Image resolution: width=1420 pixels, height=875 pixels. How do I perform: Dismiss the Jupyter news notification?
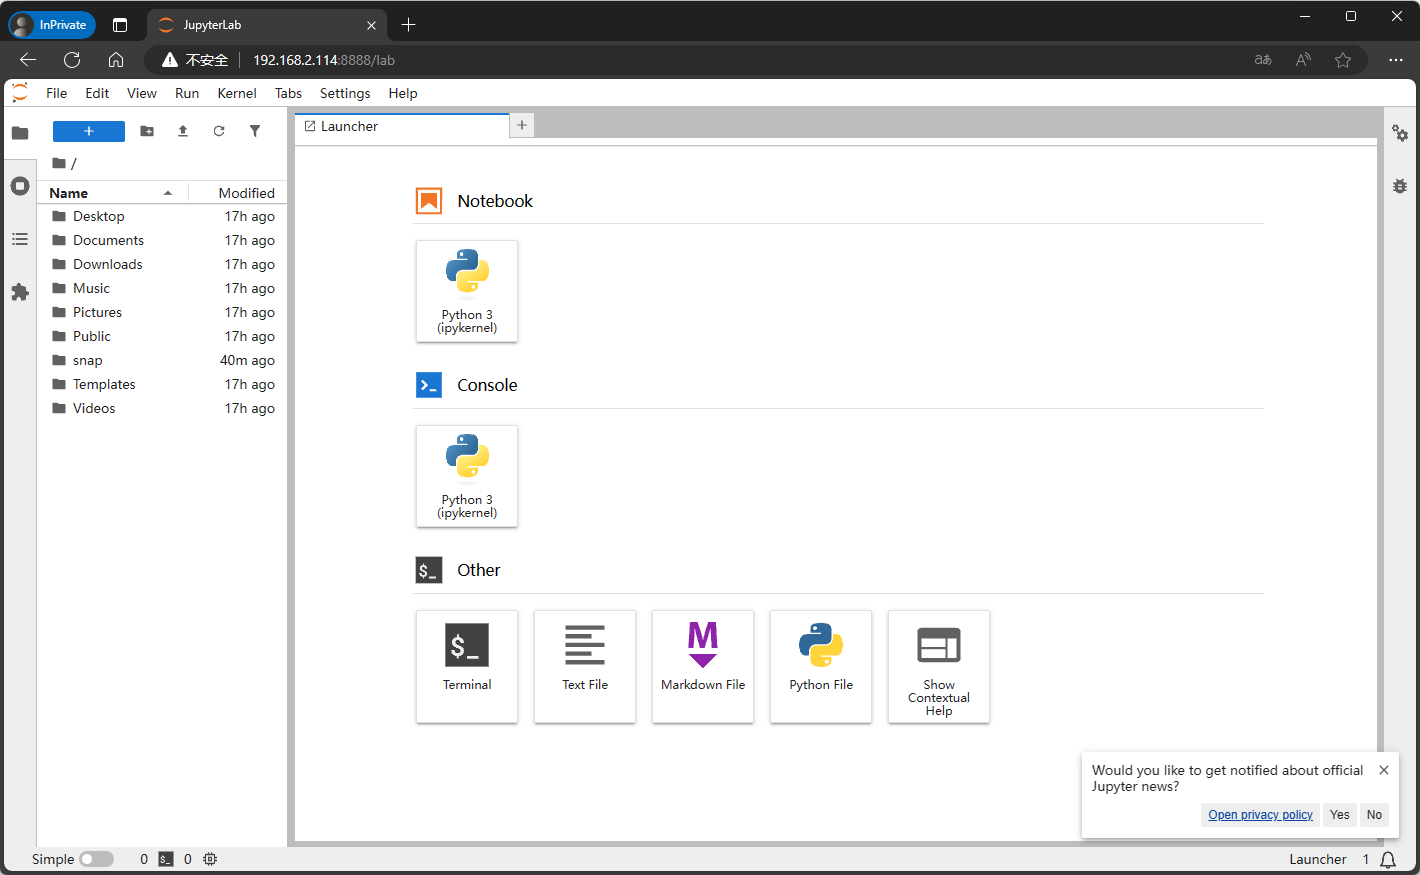tap(1384, 770)
